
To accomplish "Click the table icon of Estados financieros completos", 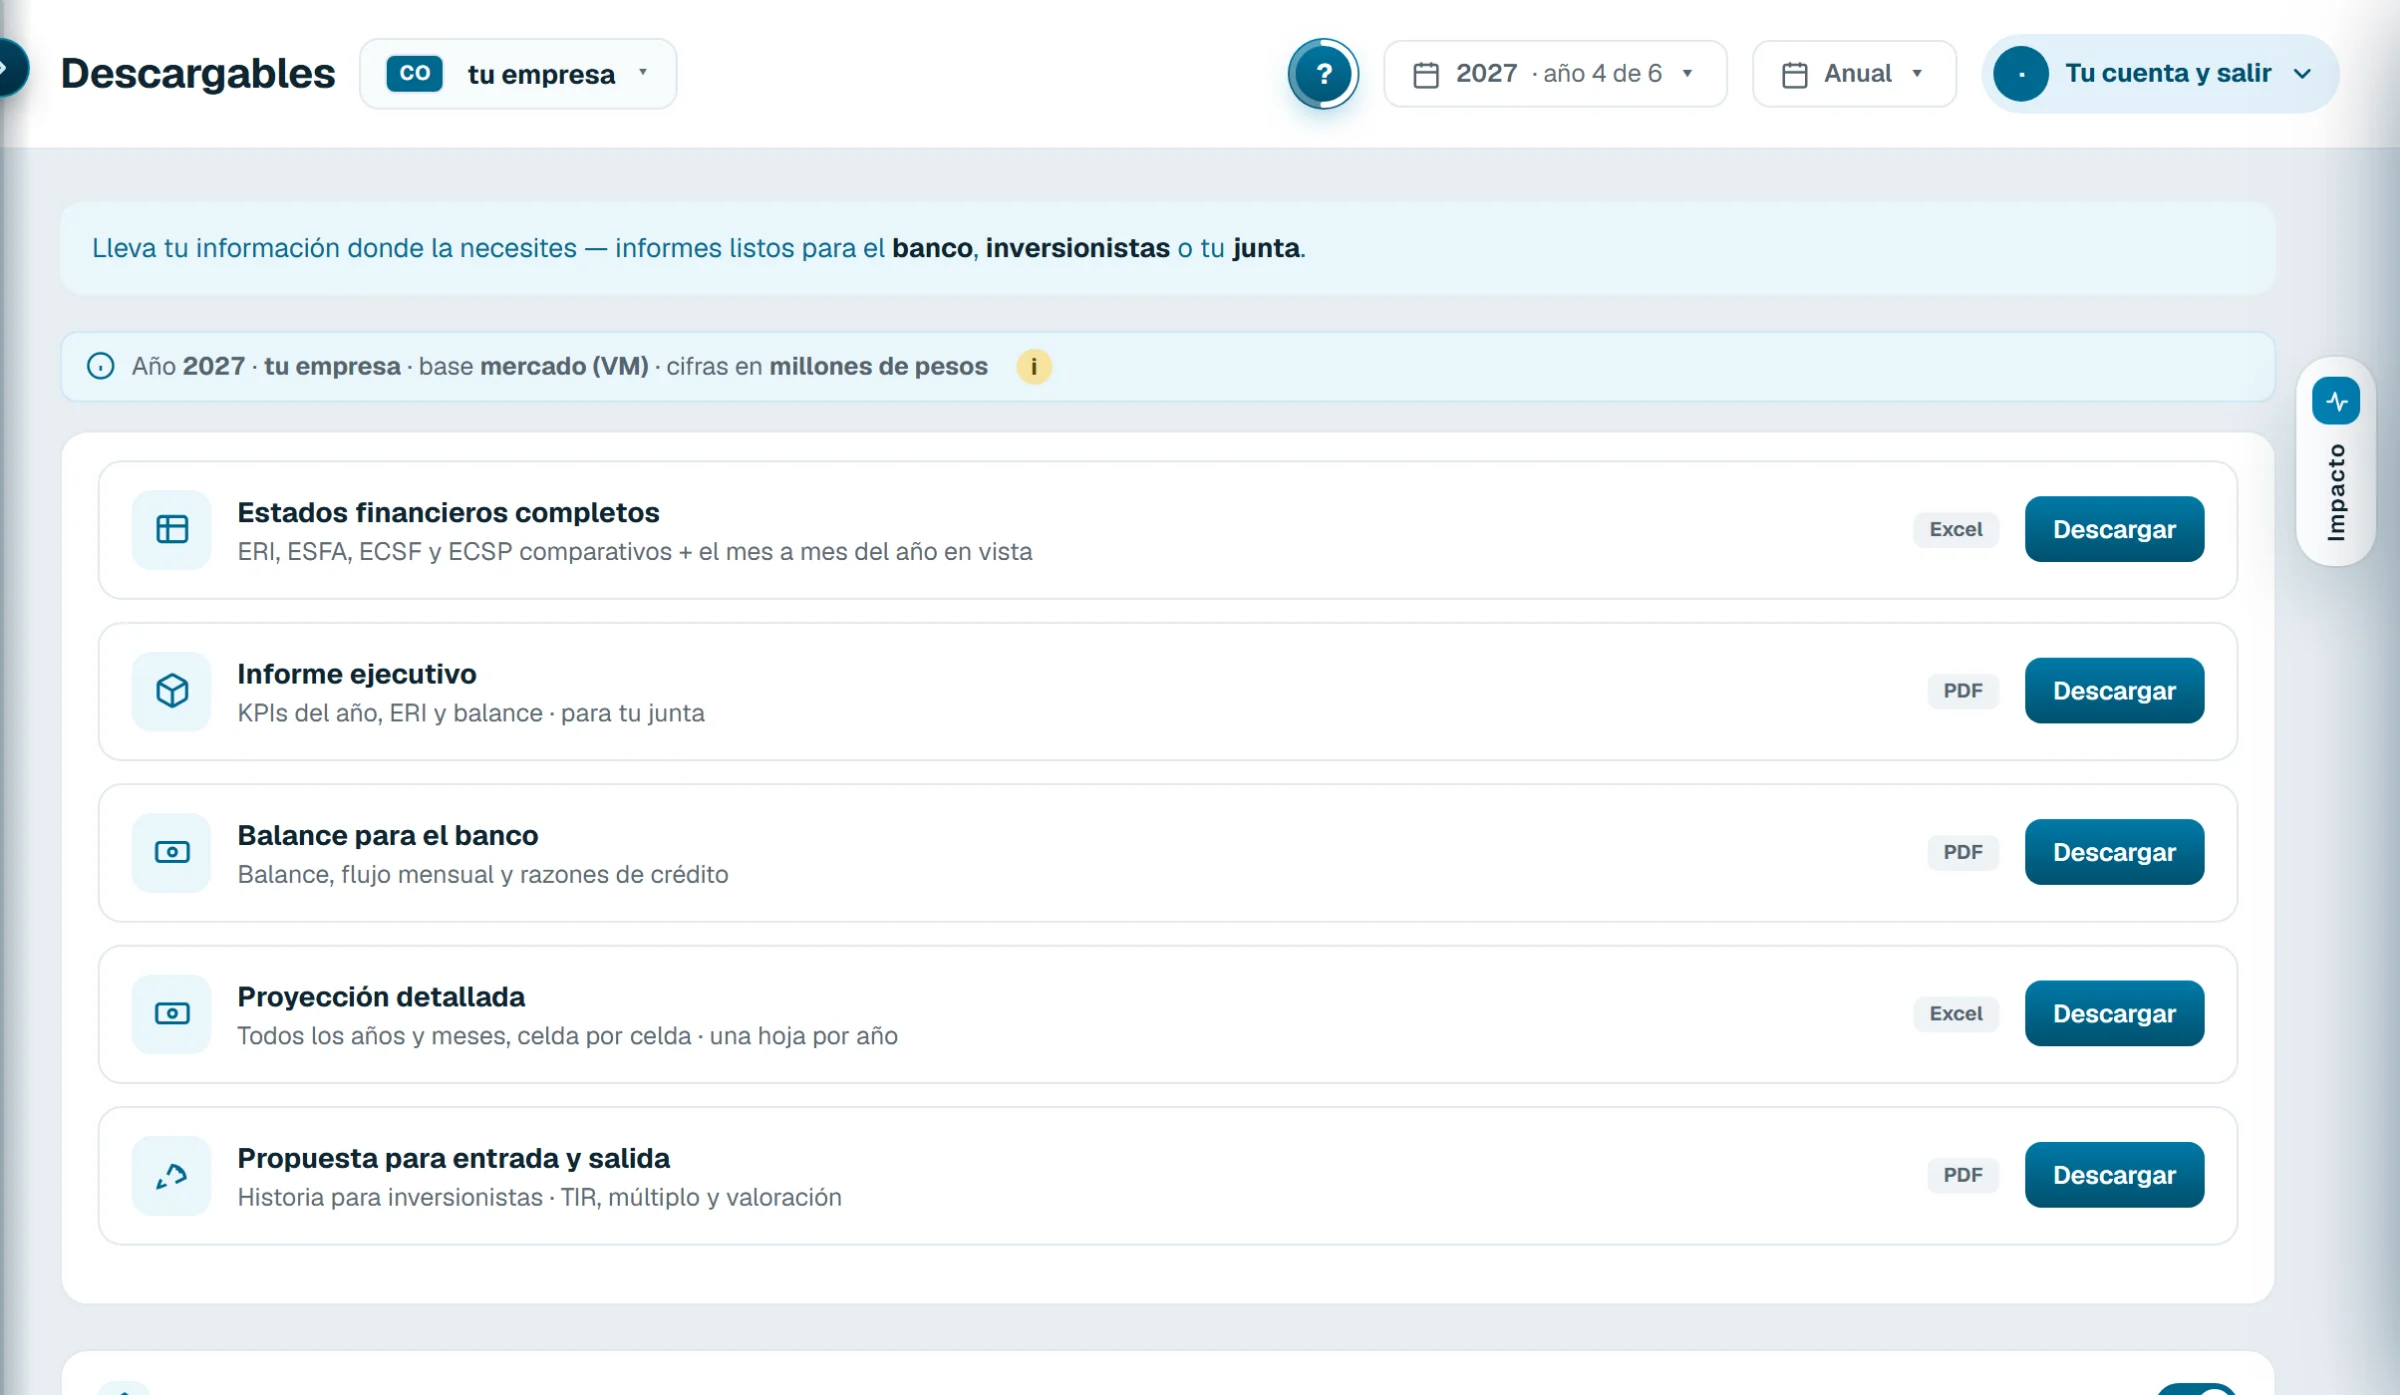I will pos(172,529).
